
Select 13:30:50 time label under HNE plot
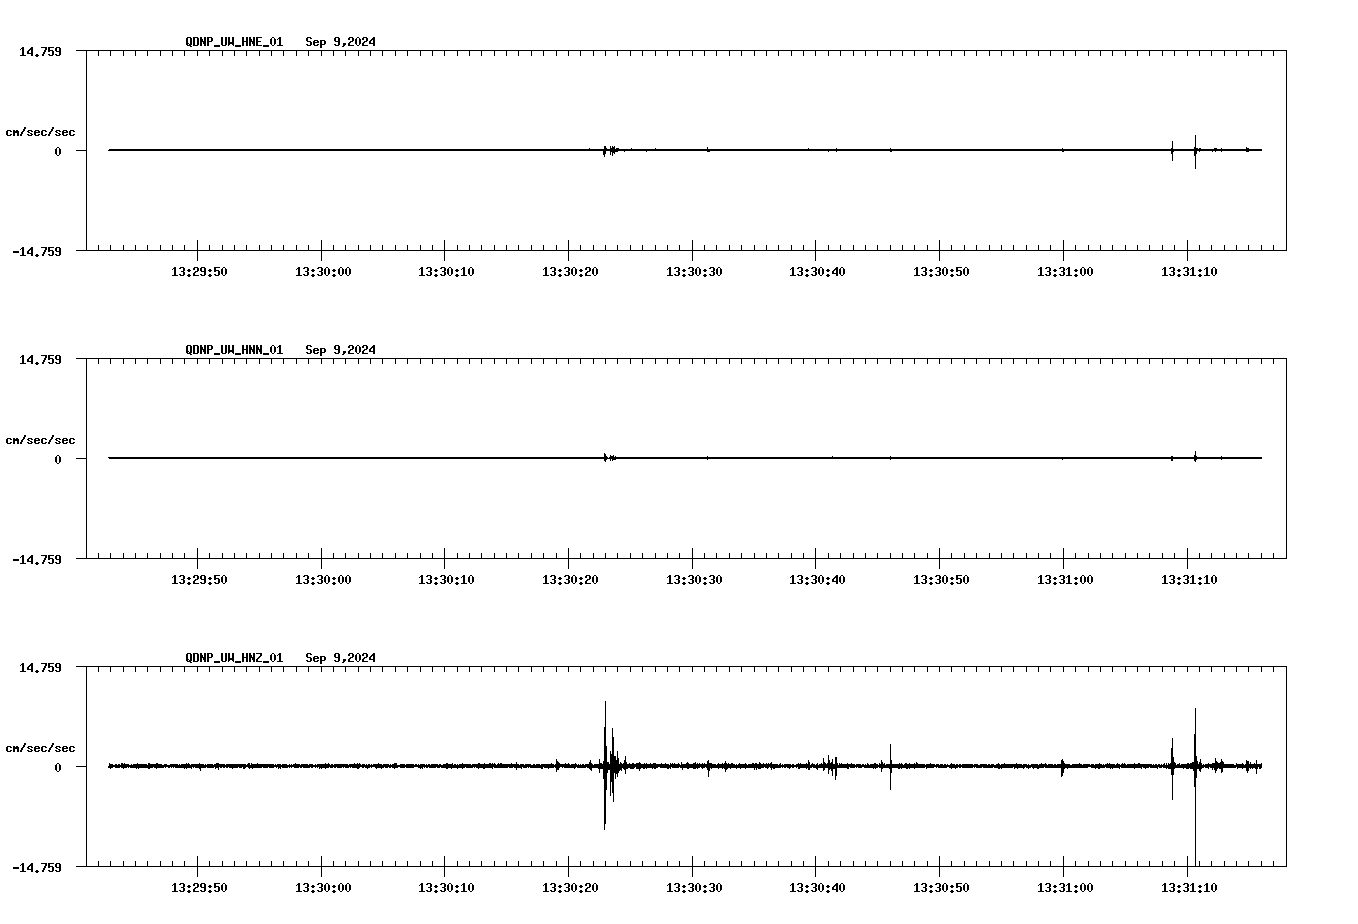coord(940,272)
